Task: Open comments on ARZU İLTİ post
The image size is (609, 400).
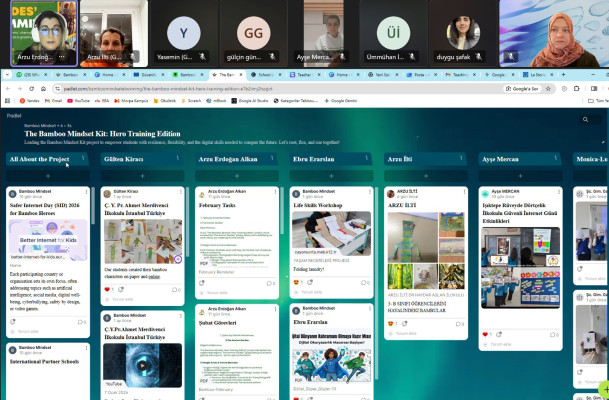Action: coord(459,324)
